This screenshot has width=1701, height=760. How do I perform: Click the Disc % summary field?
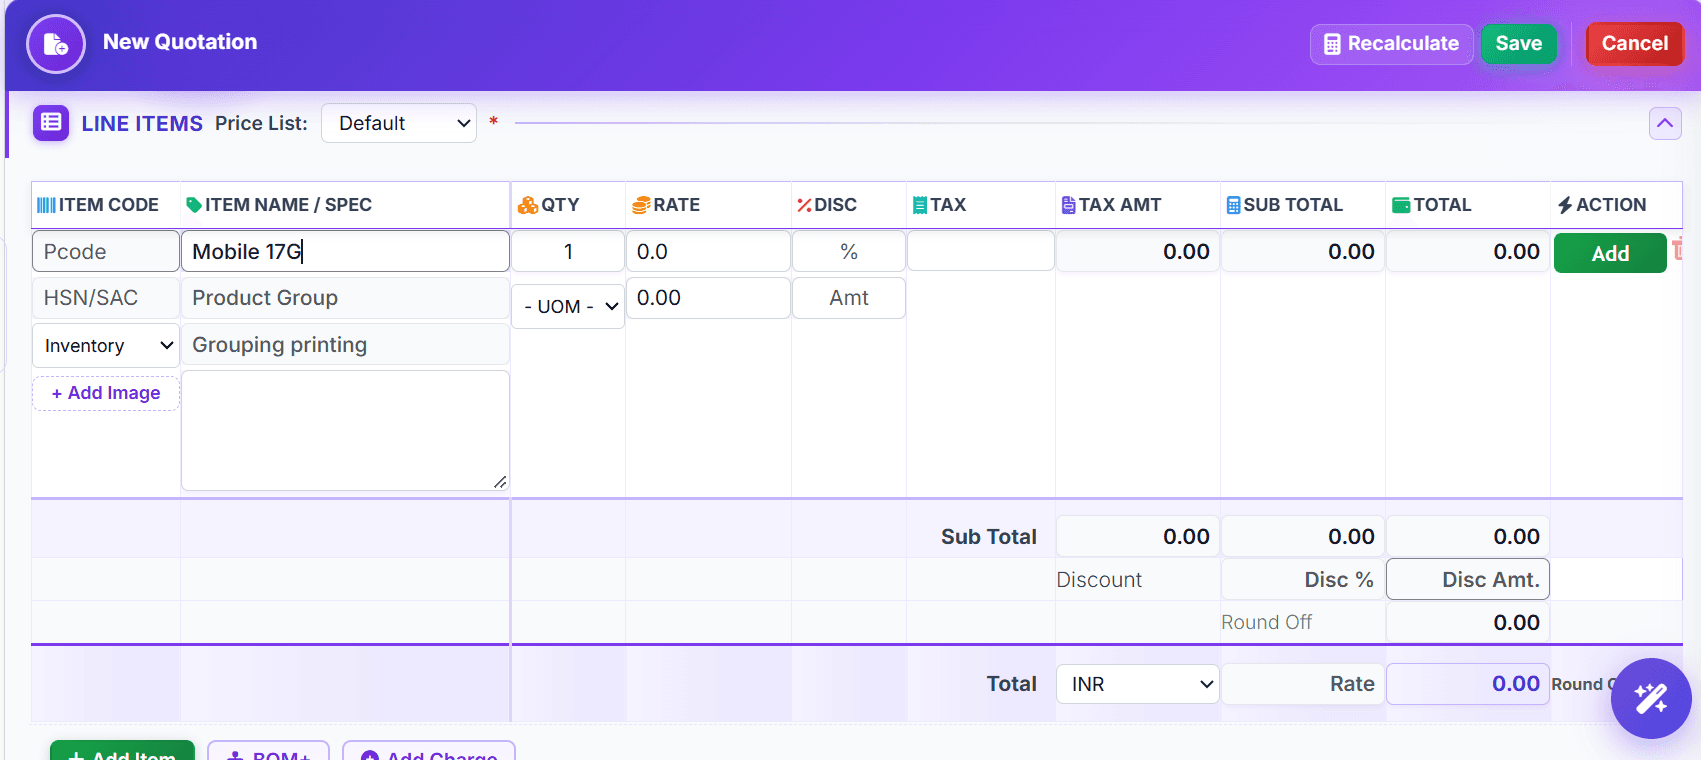(1302, 580)
